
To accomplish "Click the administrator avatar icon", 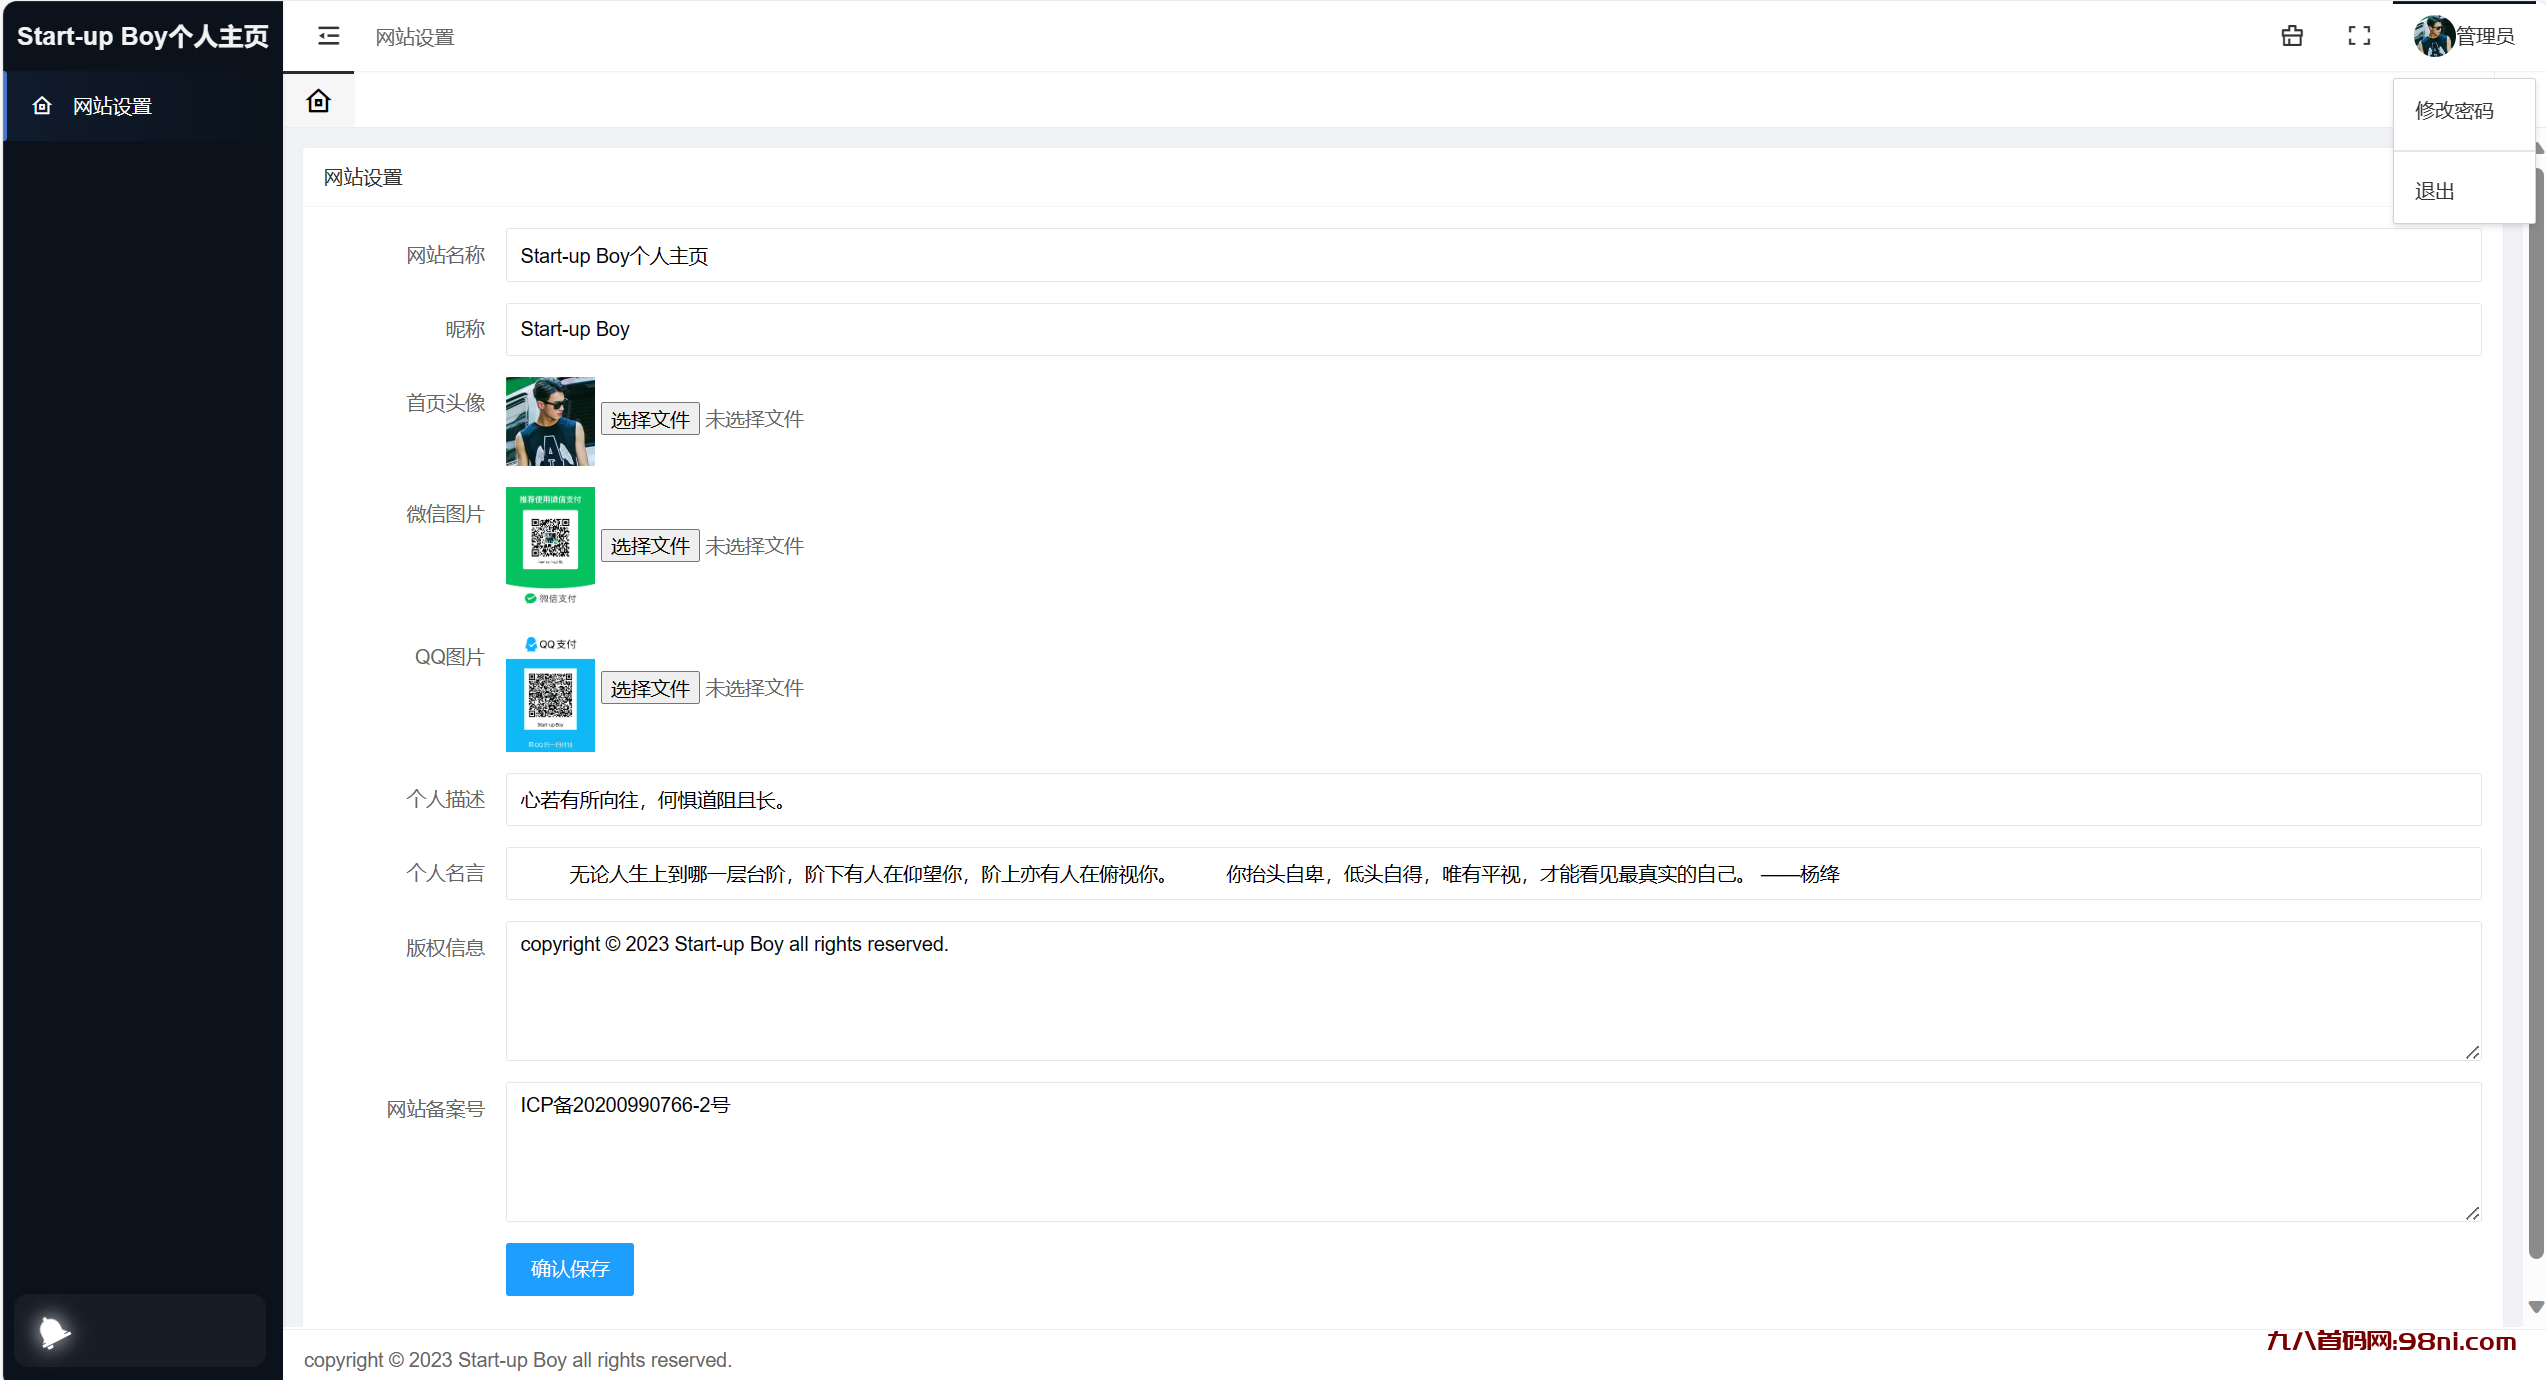I will click(x=2433, y=37).
